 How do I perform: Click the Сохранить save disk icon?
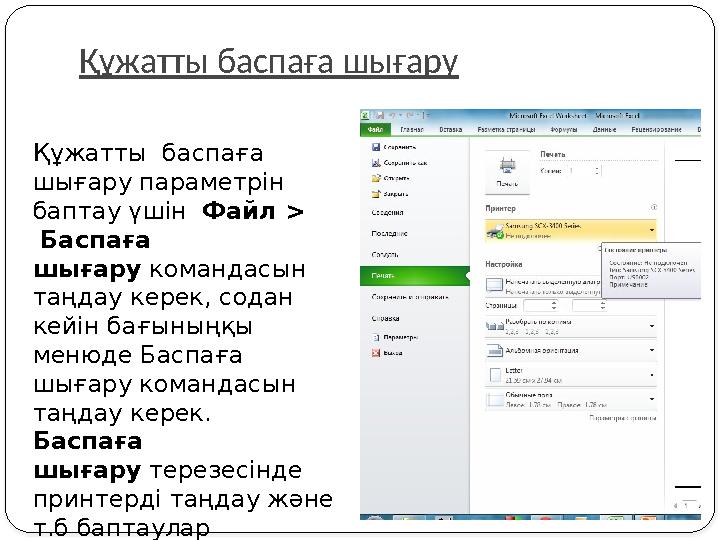(x=376, y=147)
